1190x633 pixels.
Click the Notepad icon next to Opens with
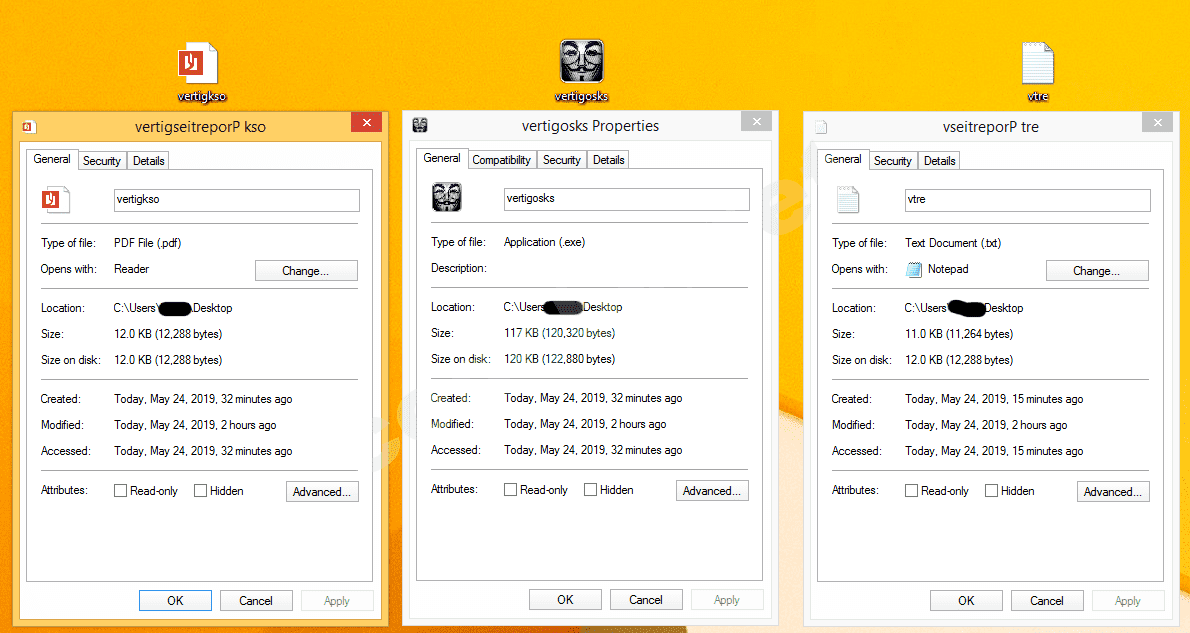point(914,269)
